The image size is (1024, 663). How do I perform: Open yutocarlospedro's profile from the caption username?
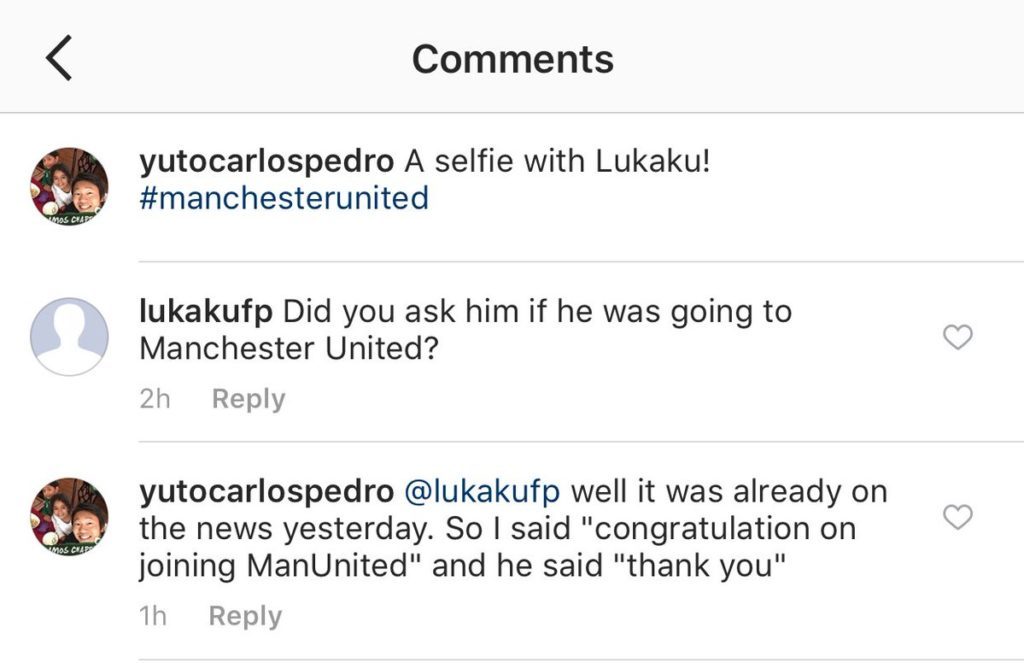click(x=267, y=161)
